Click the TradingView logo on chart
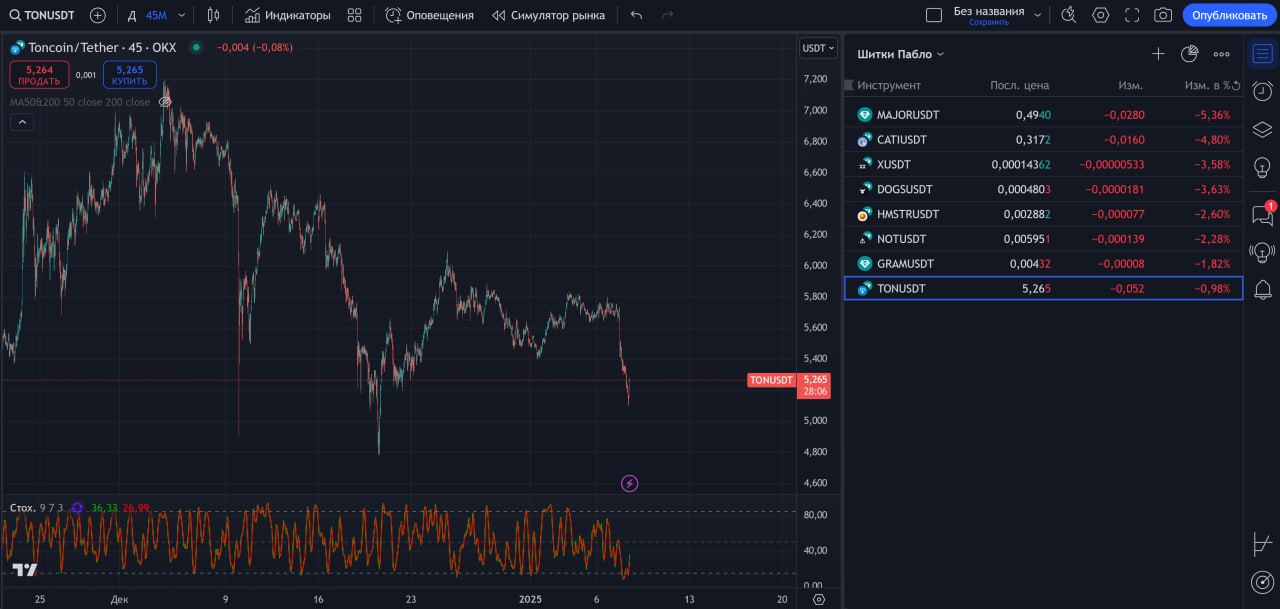 click(25, 570)
